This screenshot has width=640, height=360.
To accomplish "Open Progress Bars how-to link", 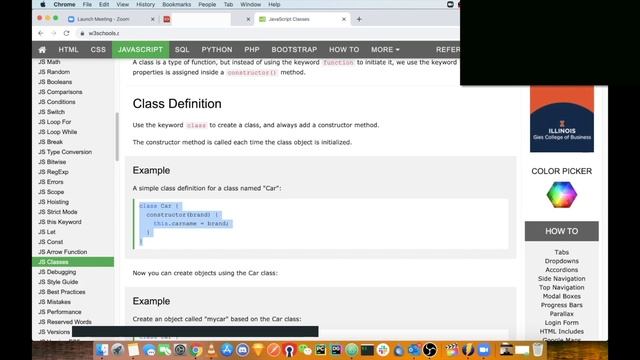I will tap(562, 305).
